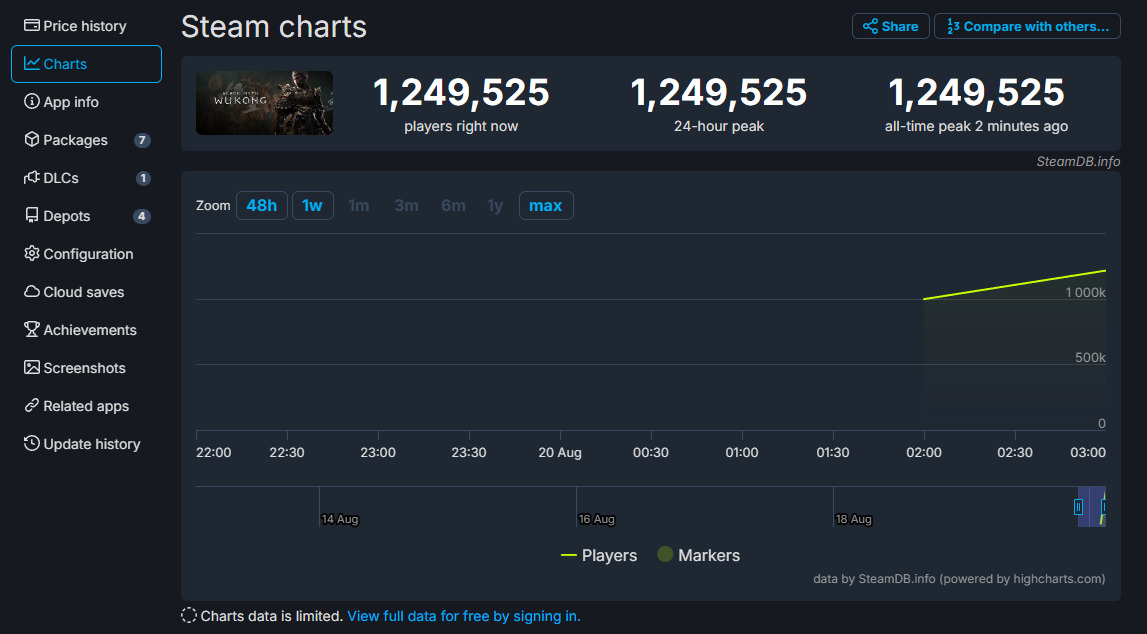This screenshot has width=1147, height=634.
Task: Click the Update history clock icon
Action: [31, 444]
